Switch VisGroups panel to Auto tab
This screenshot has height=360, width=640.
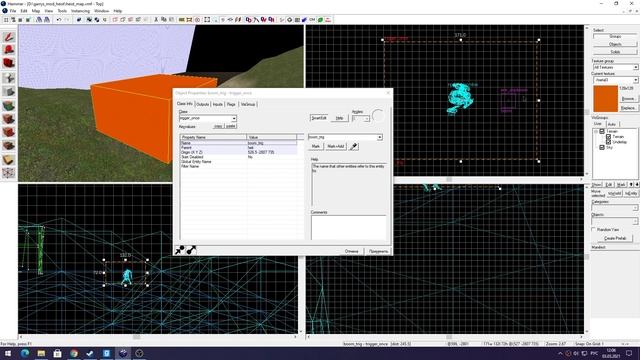tap(612, 124)
